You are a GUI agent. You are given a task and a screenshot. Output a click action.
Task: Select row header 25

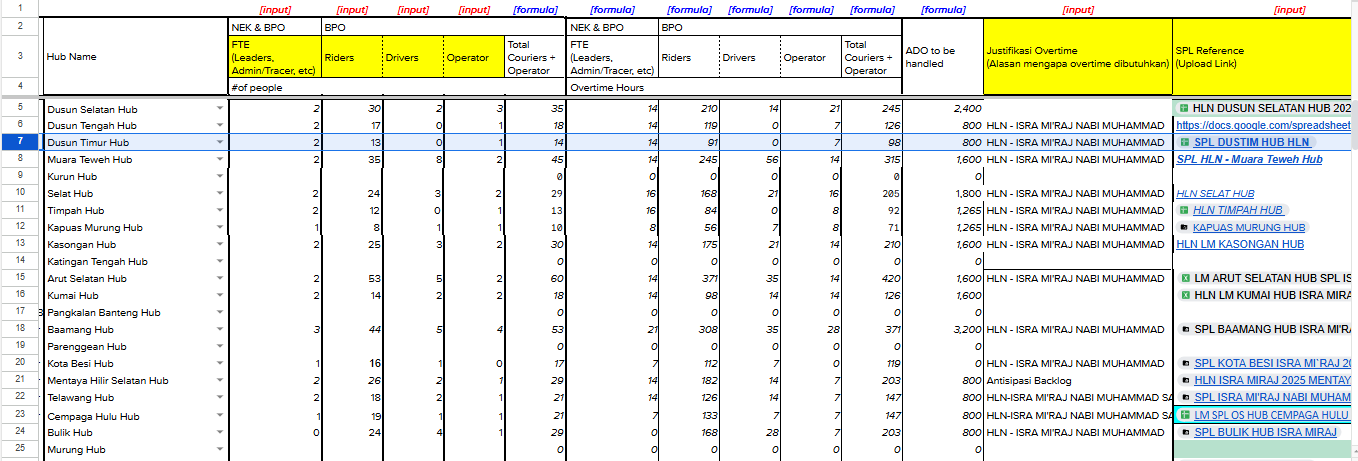(x=19, y=449)
